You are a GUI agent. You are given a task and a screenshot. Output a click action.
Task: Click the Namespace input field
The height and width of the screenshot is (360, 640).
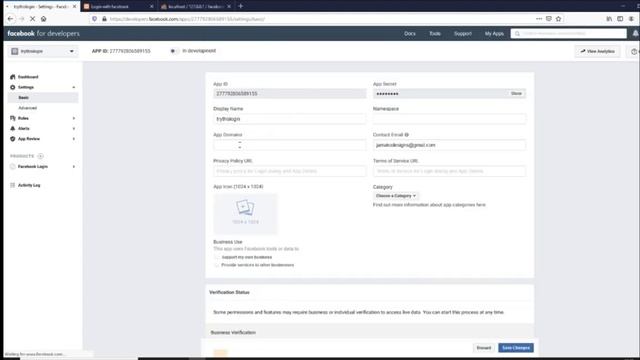tap(449, 119)
